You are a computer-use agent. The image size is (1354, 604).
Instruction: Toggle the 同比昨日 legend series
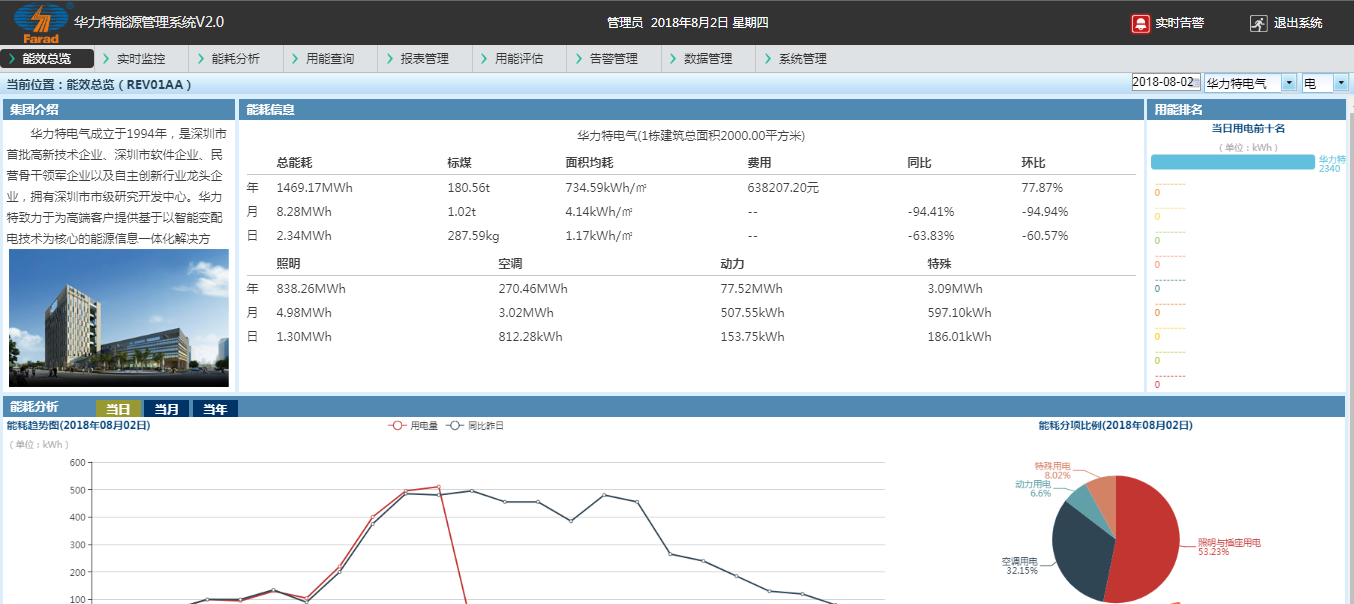point(475,425)
